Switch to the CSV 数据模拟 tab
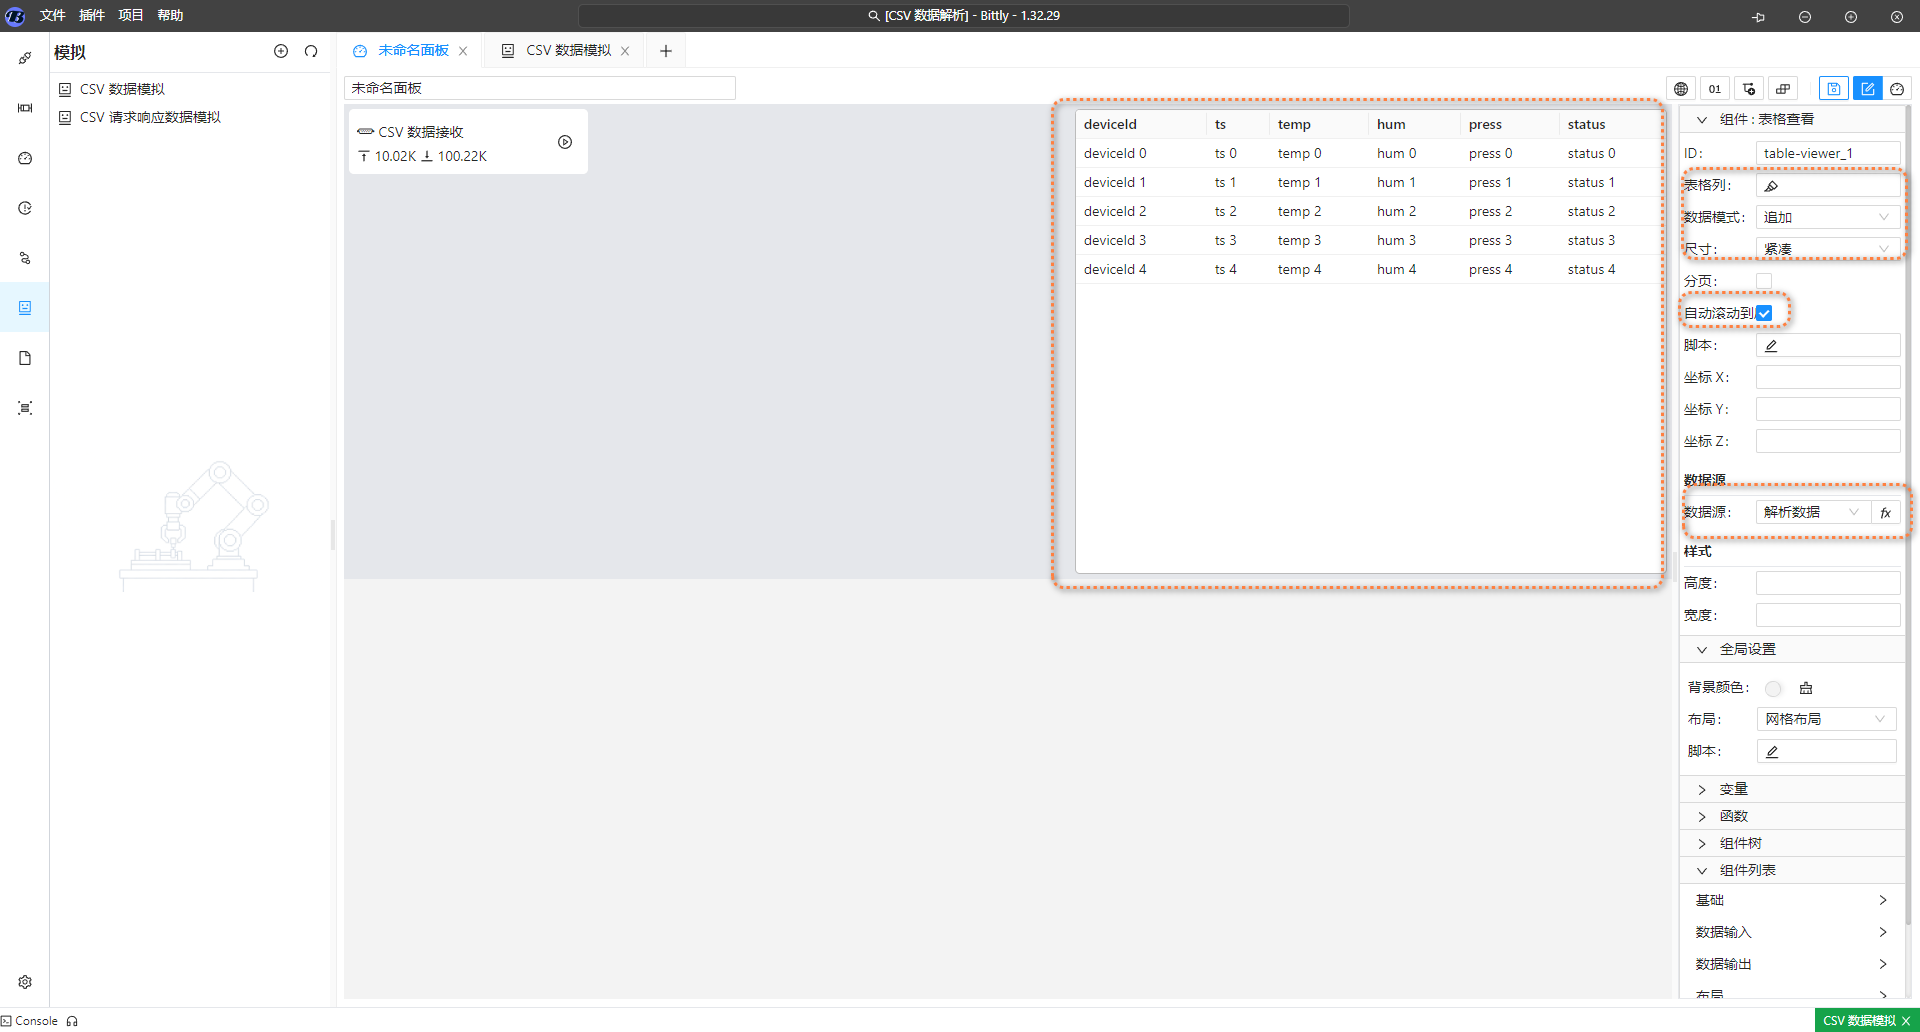This screenshot has width=1920, height=1032. tap(567, 51)
